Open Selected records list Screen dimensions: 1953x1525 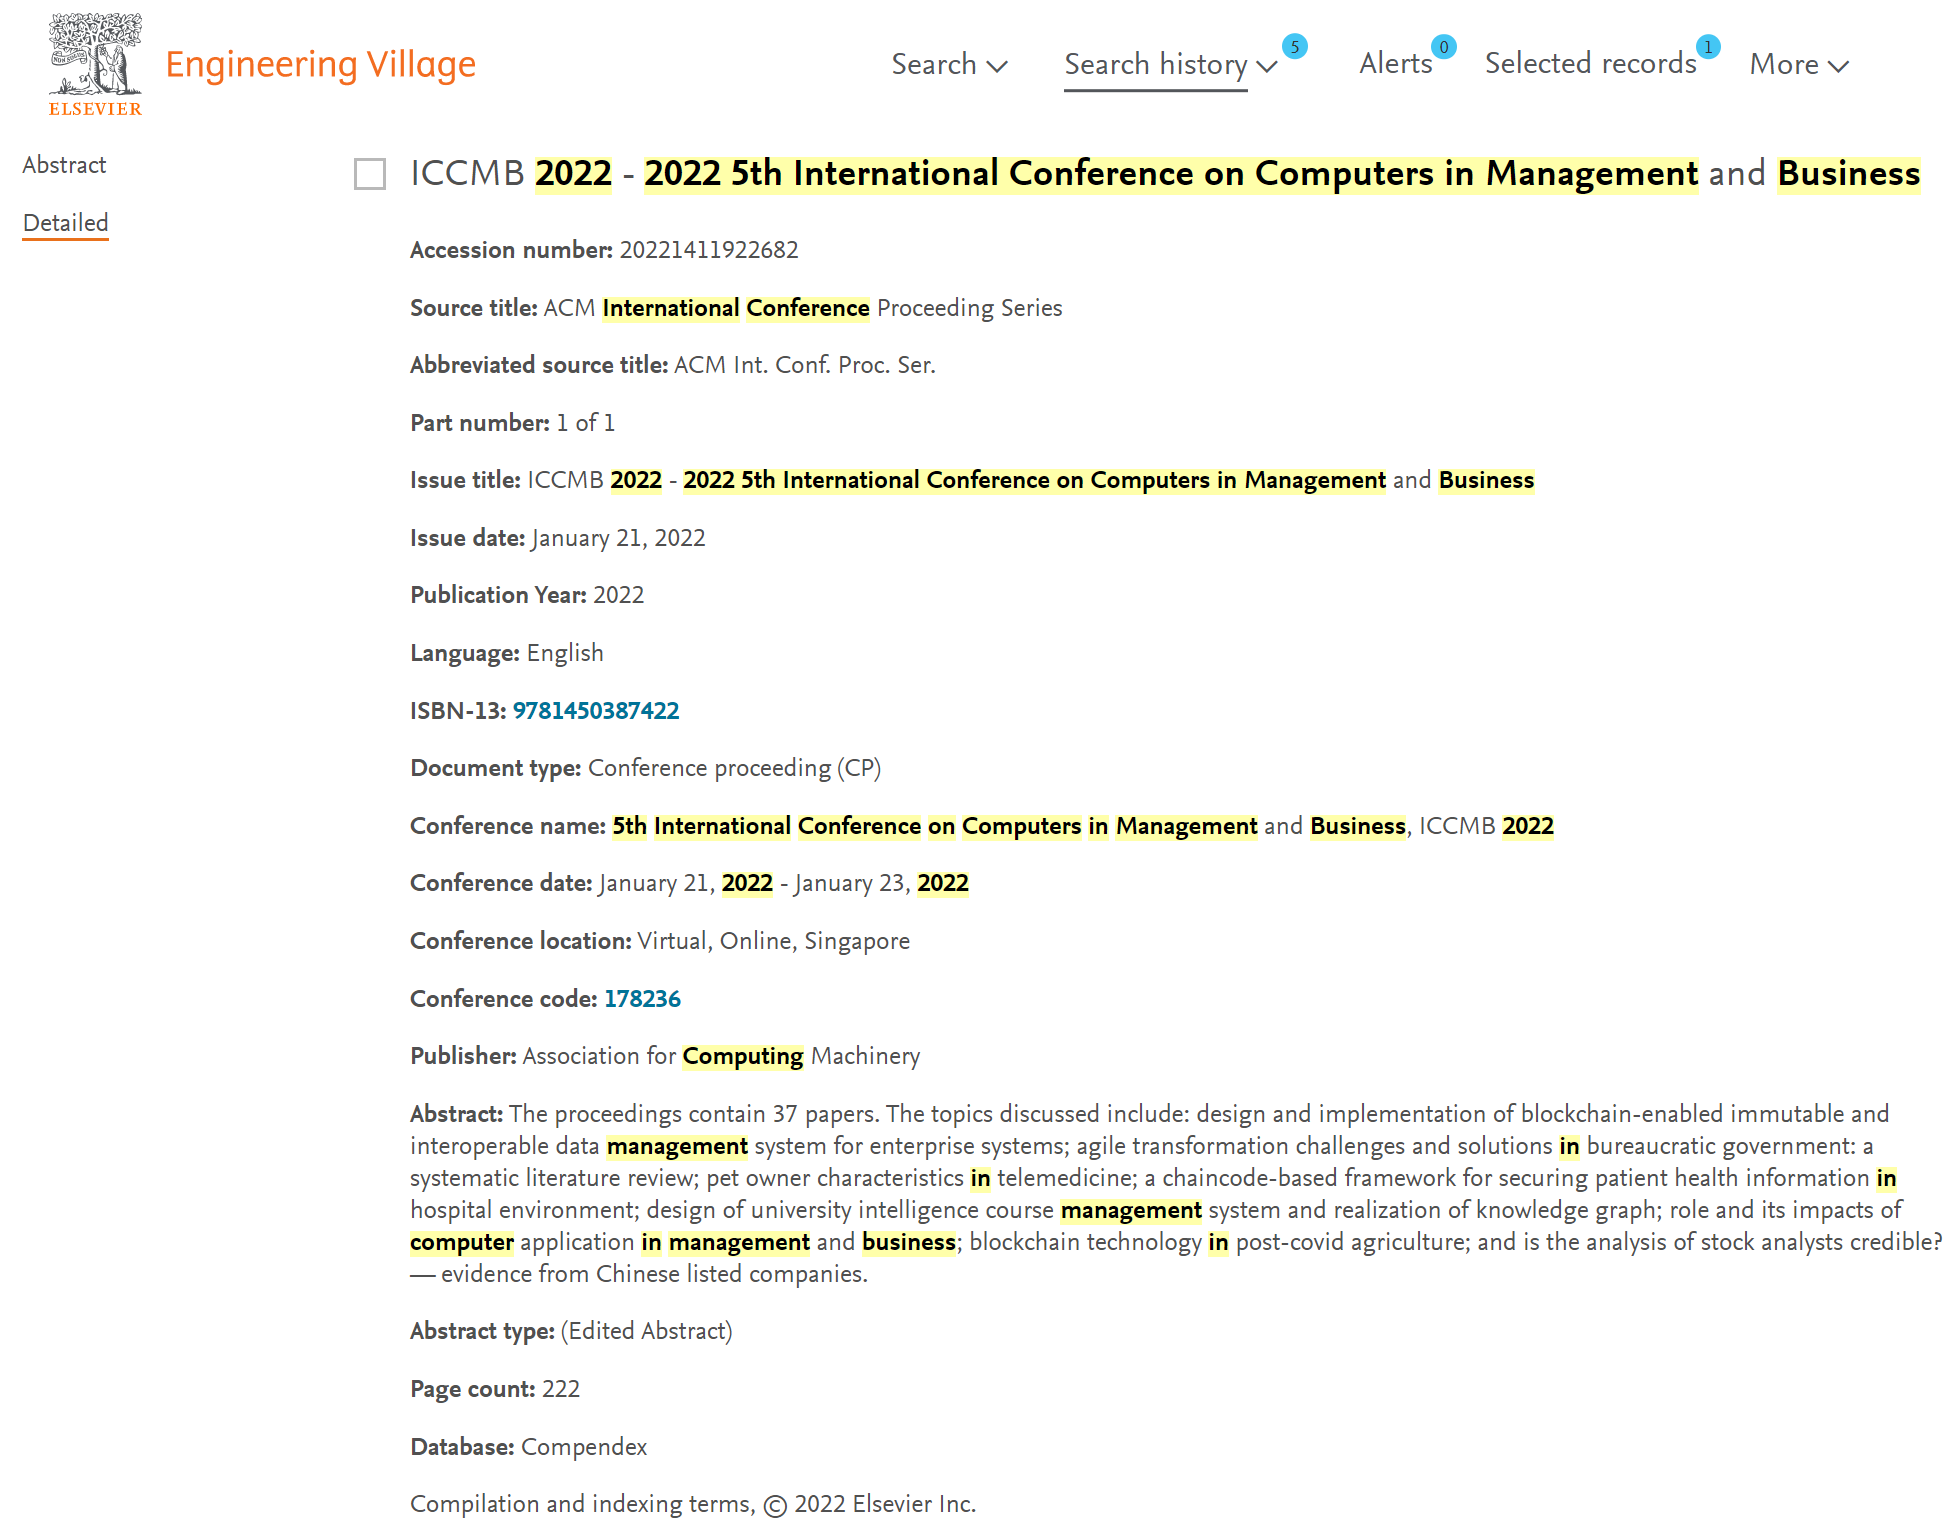click(x=1590, y=63)
